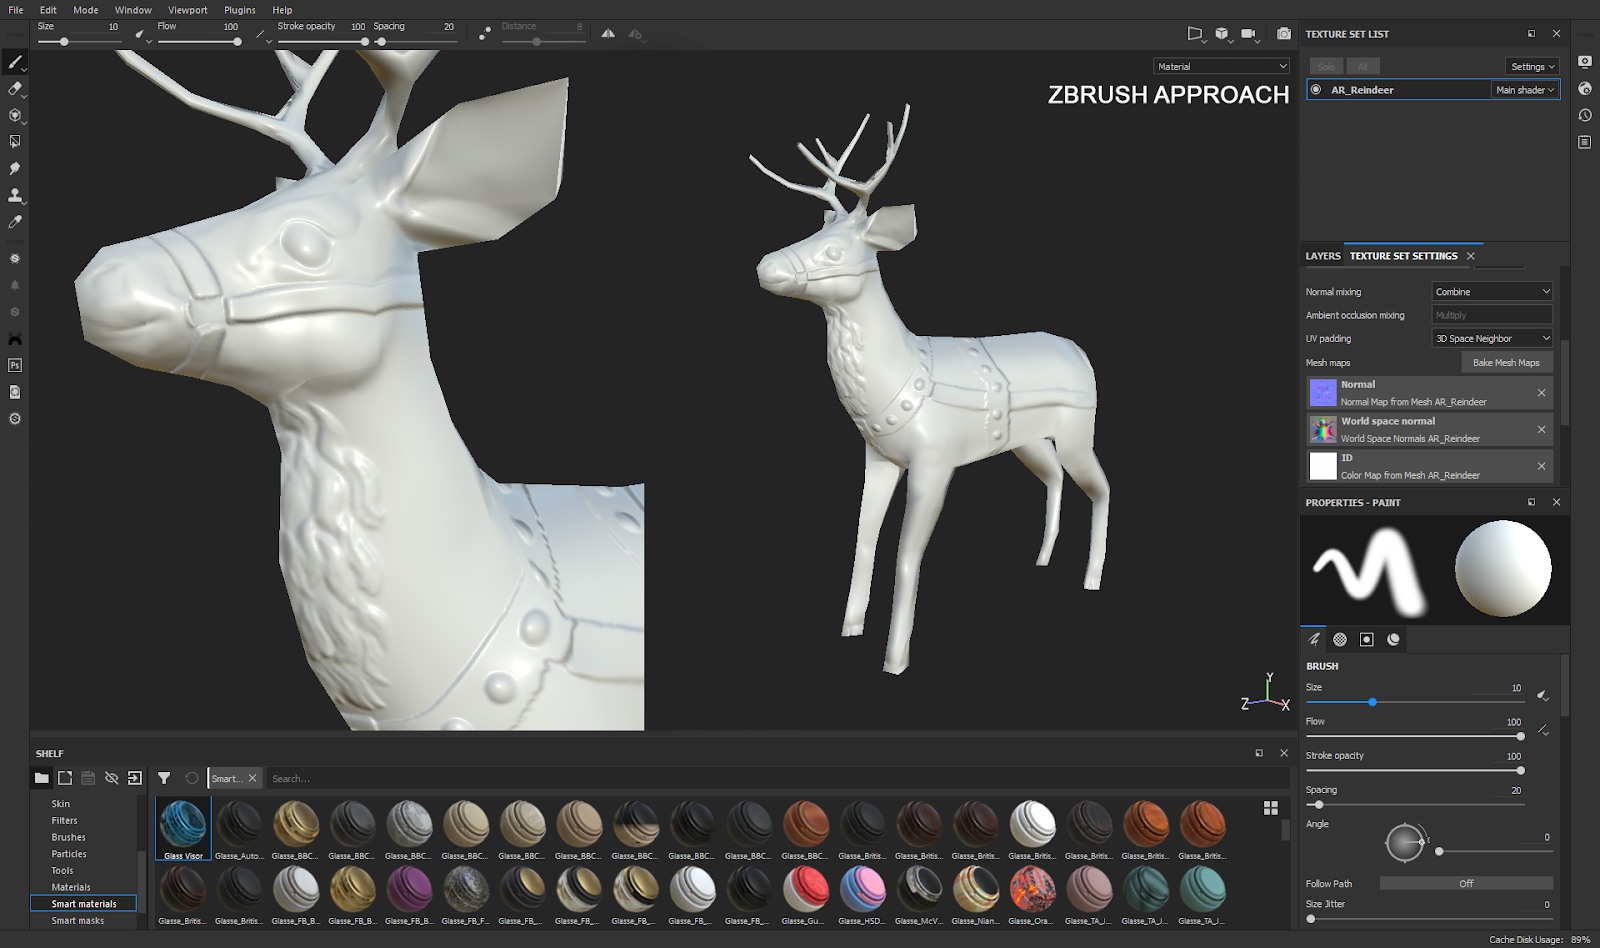Select the Smudge tool
The height and width of the screenshot is (948, 1600).
15,168
